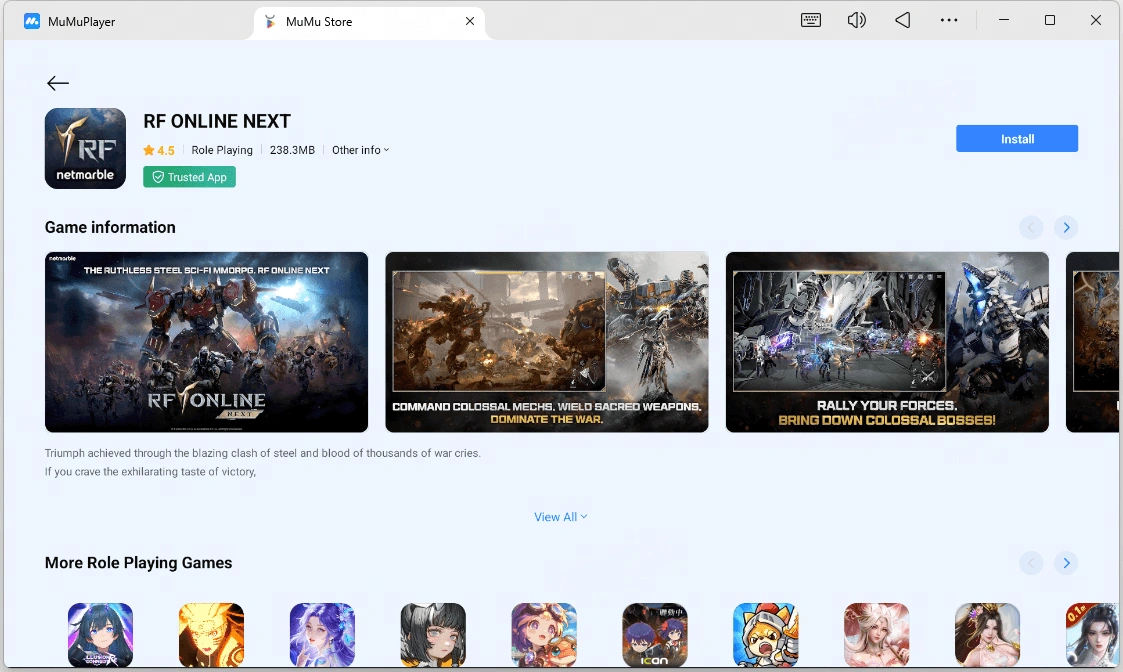
Task: Click the MuMuPlayer logo icon
Action: [32, 21]
